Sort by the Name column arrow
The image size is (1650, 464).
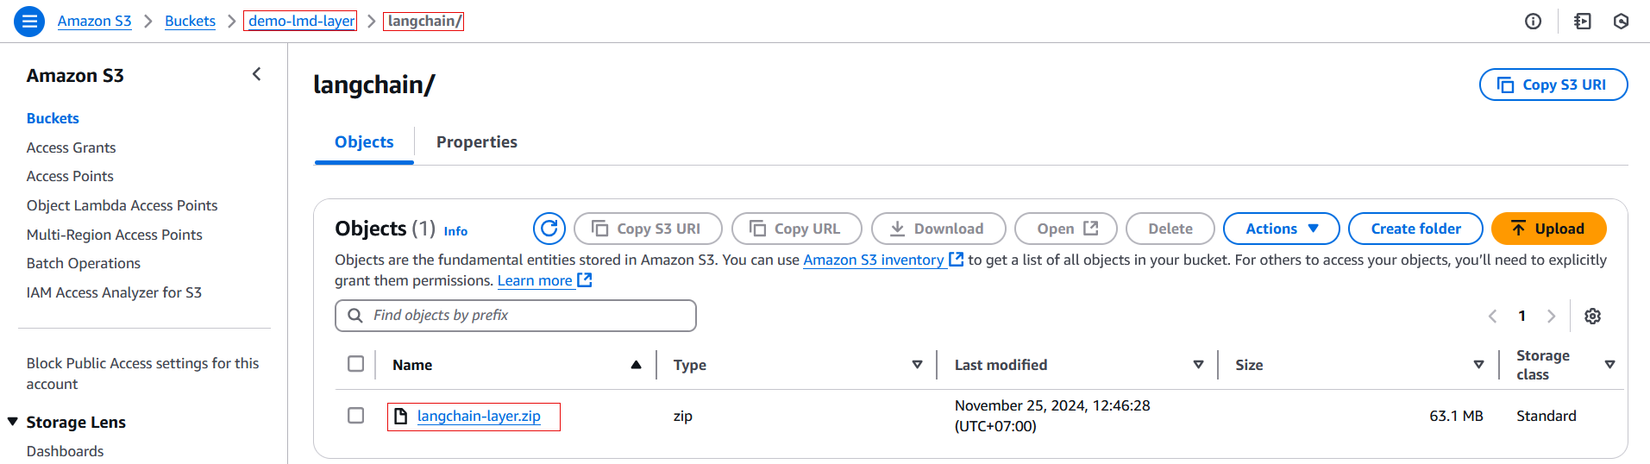635,365
